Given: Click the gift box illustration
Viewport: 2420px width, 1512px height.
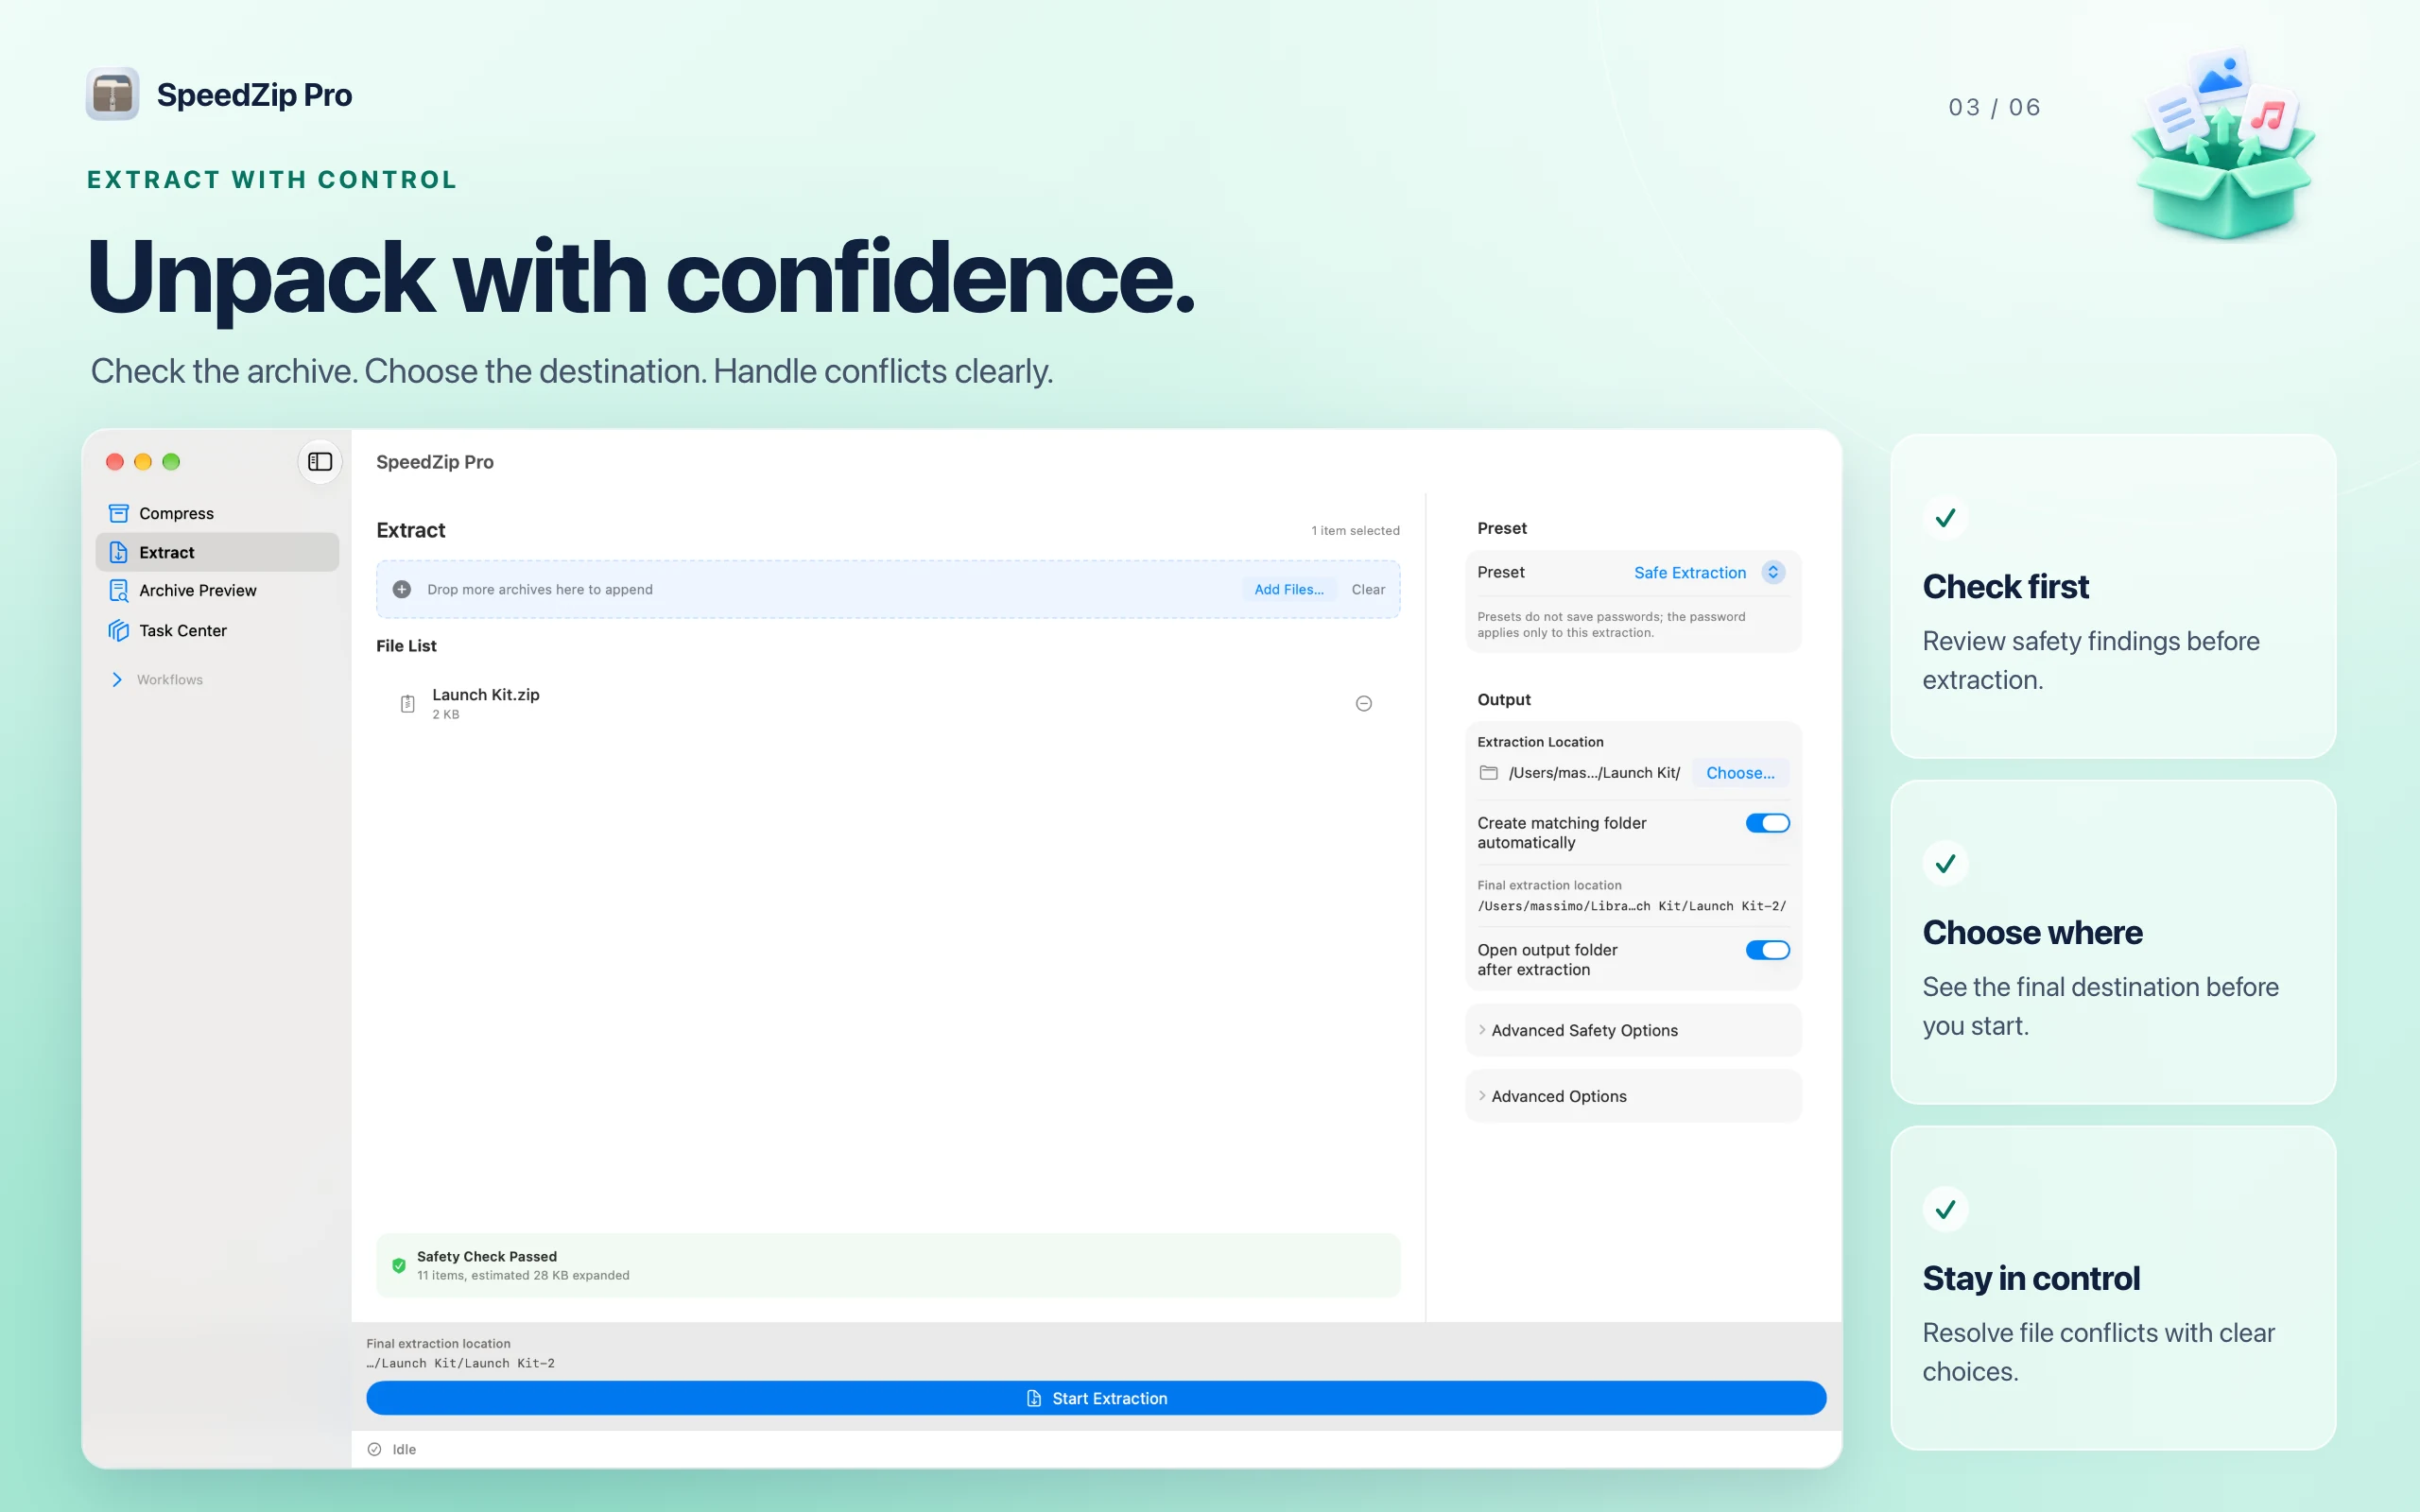Looking at the screenshot, I should click(x=2222, y=145).
